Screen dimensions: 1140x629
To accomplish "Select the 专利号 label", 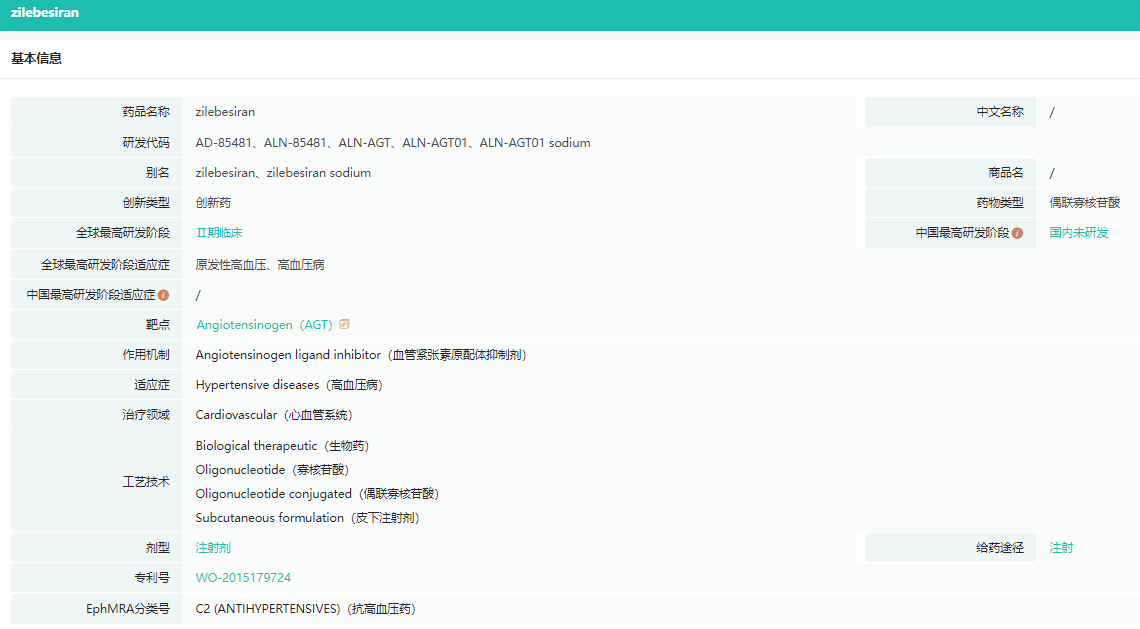I will pos(151,577).
